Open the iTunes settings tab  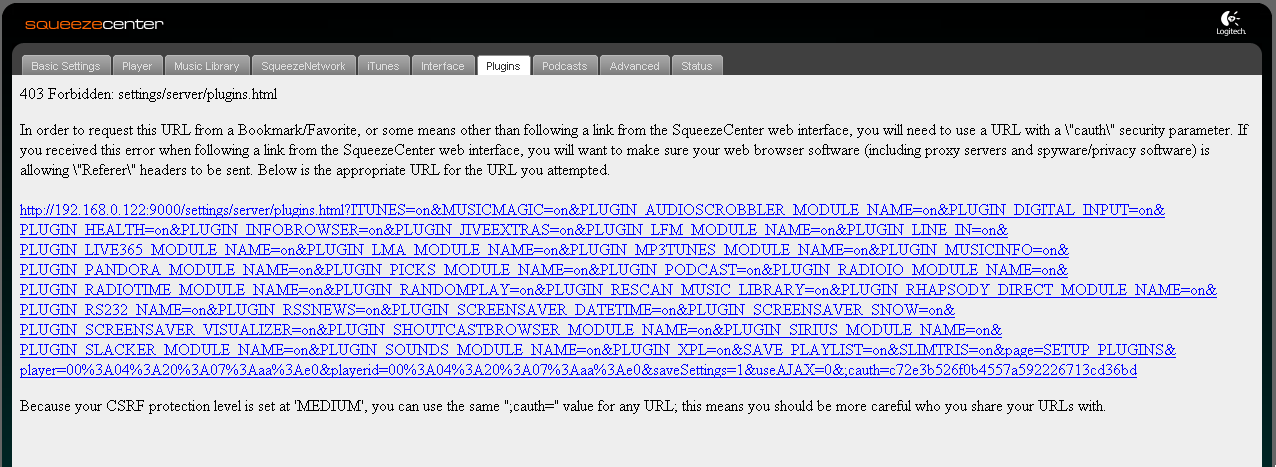click(383, 66)
